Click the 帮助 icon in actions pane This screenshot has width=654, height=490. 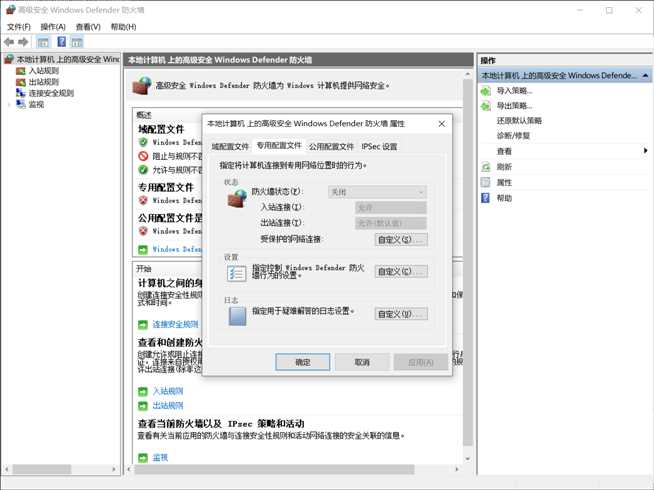[x=485, y=198]
